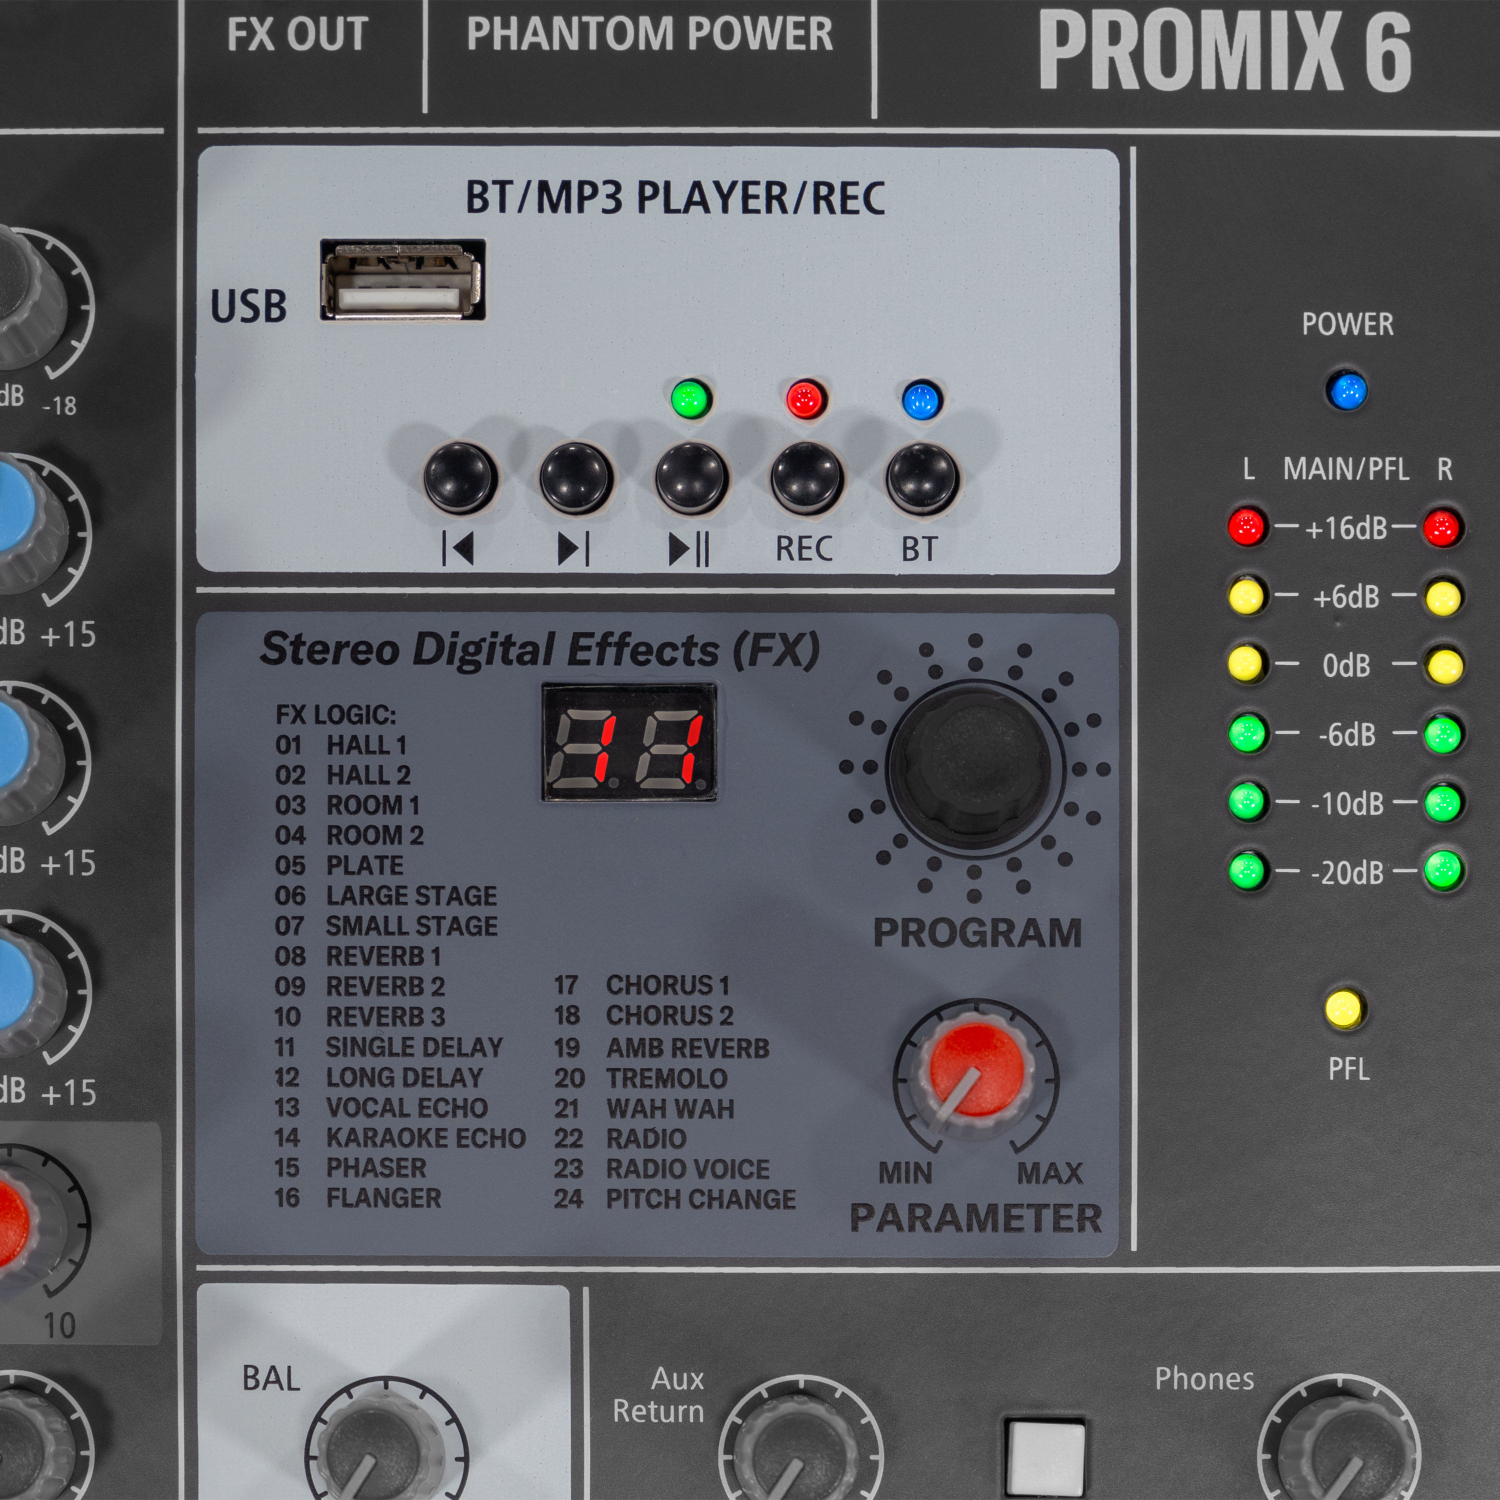Click the green play indicator LED
The height and width of the screenshot is (1500, 1500).
(x=690, y=399)
